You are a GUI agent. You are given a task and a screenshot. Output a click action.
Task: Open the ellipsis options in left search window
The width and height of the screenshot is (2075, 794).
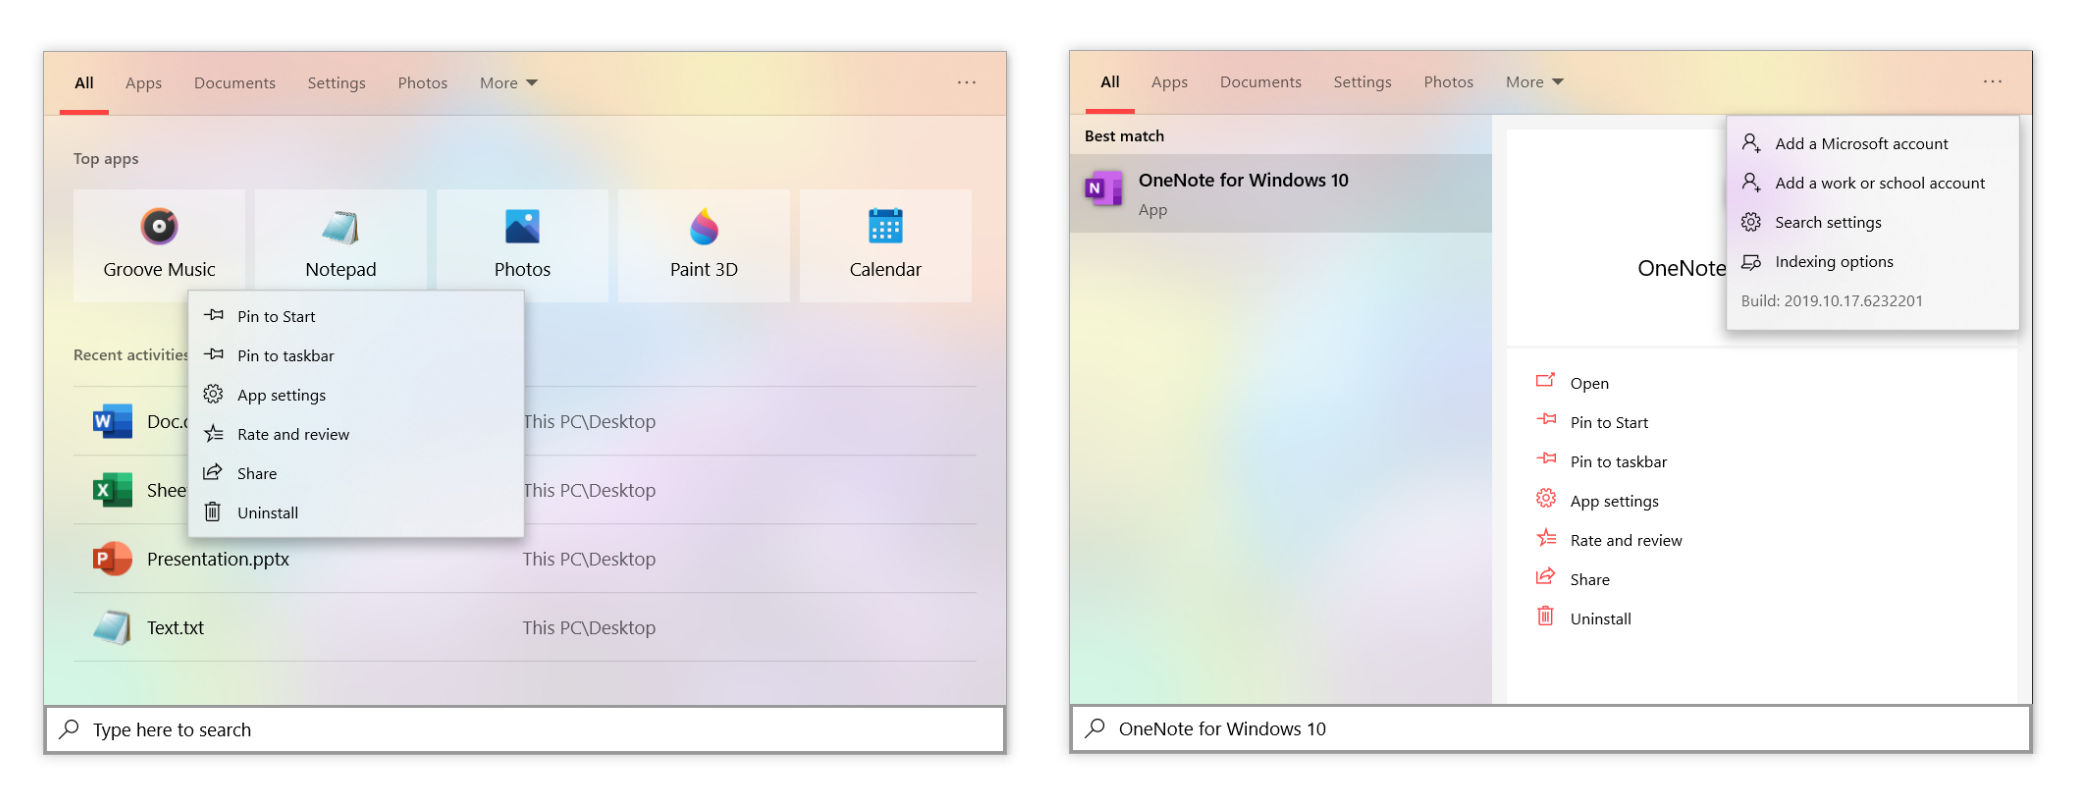966,82
